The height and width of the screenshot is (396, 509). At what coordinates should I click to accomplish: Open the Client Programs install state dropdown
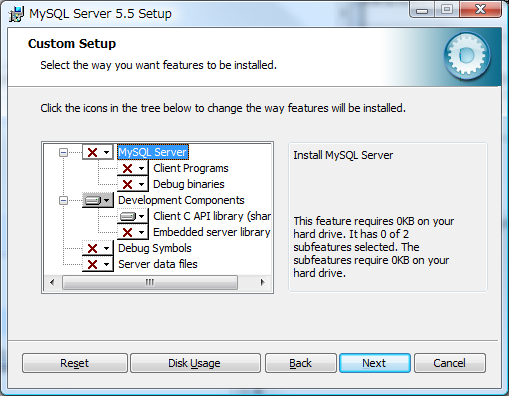pos(133,168)
